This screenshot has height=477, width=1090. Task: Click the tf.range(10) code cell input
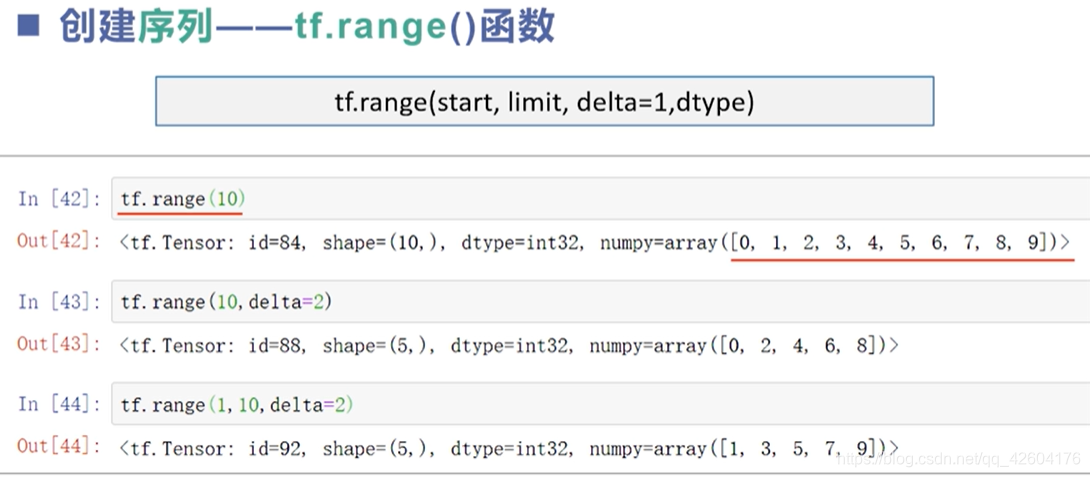(601, 199)
